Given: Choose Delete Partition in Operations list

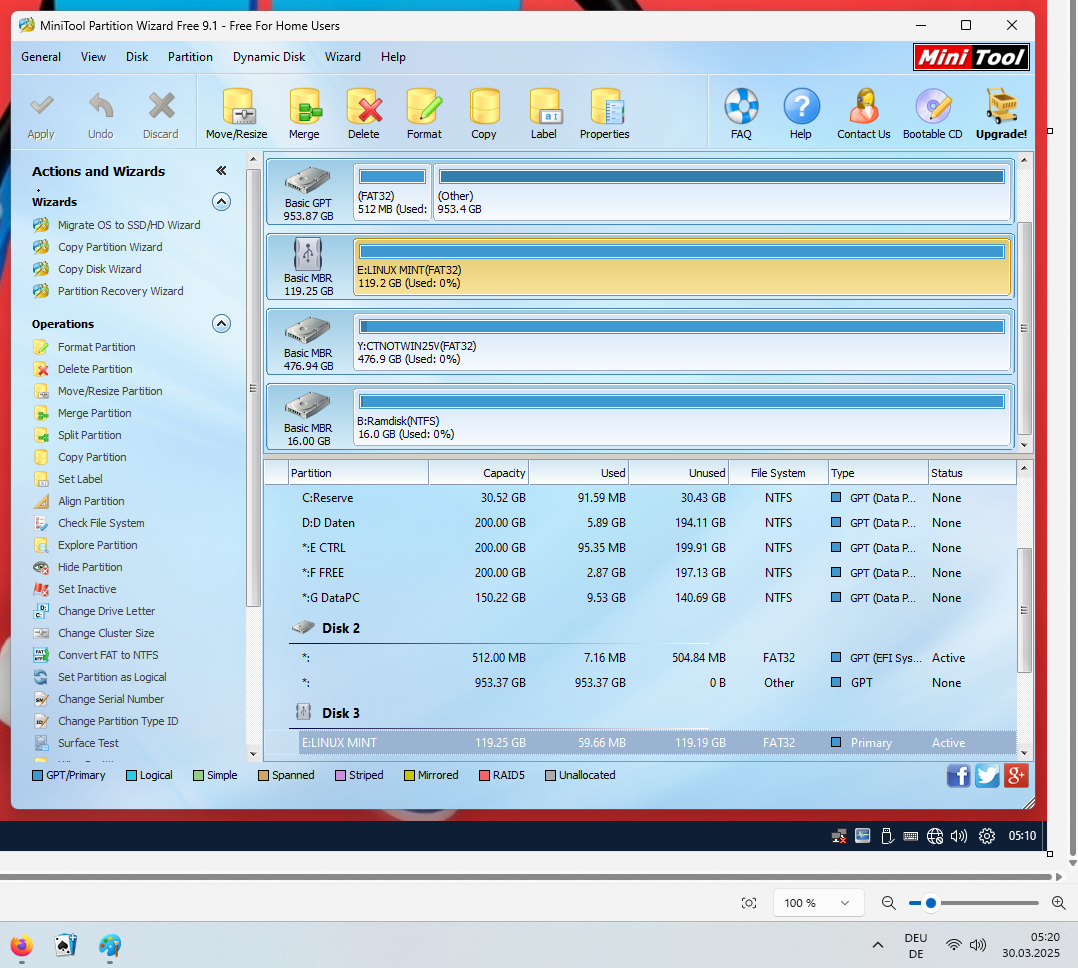Looking at the screenshot, I should click(x=95, y=369).
